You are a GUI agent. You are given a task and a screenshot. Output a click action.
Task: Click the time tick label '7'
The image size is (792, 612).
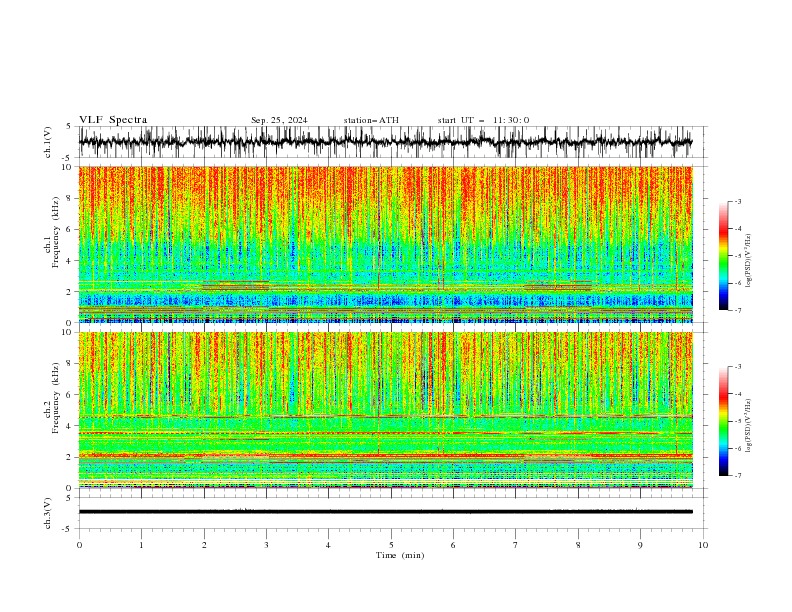516,545
